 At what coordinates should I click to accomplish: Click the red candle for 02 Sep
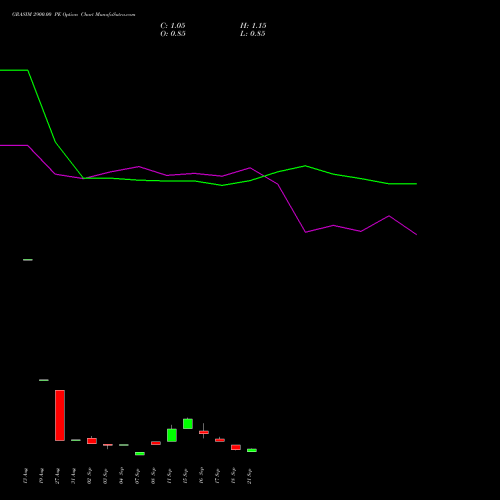(x=92, y=441)
